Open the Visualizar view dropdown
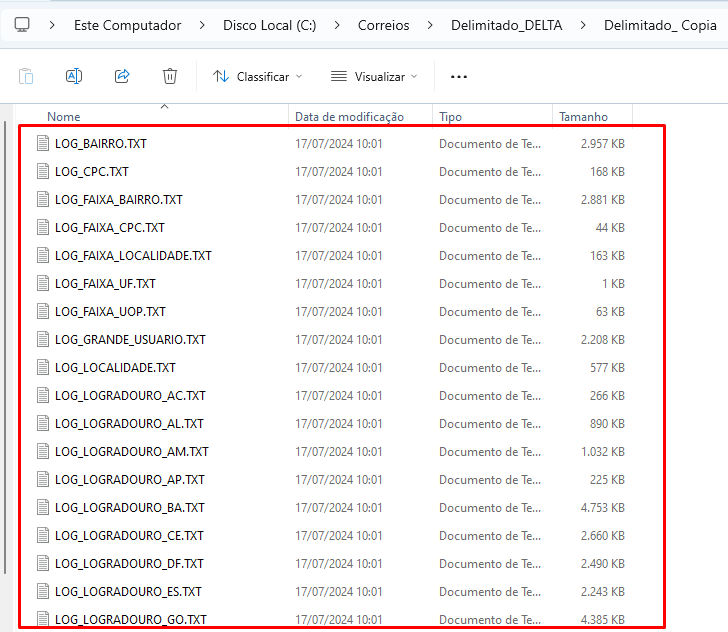This screenshot has width=728, height=632. 374,77
